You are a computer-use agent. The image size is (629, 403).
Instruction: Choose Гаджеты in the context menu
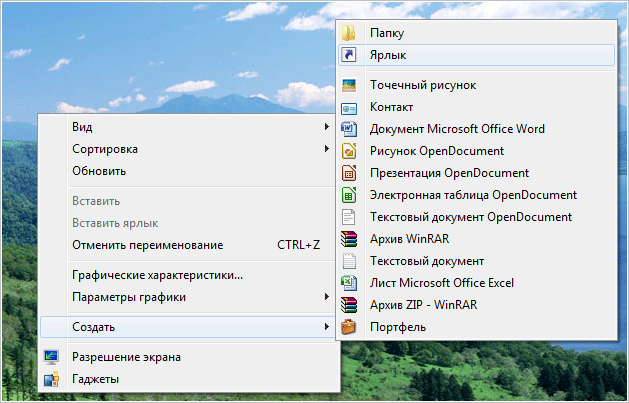pos(189,379)
